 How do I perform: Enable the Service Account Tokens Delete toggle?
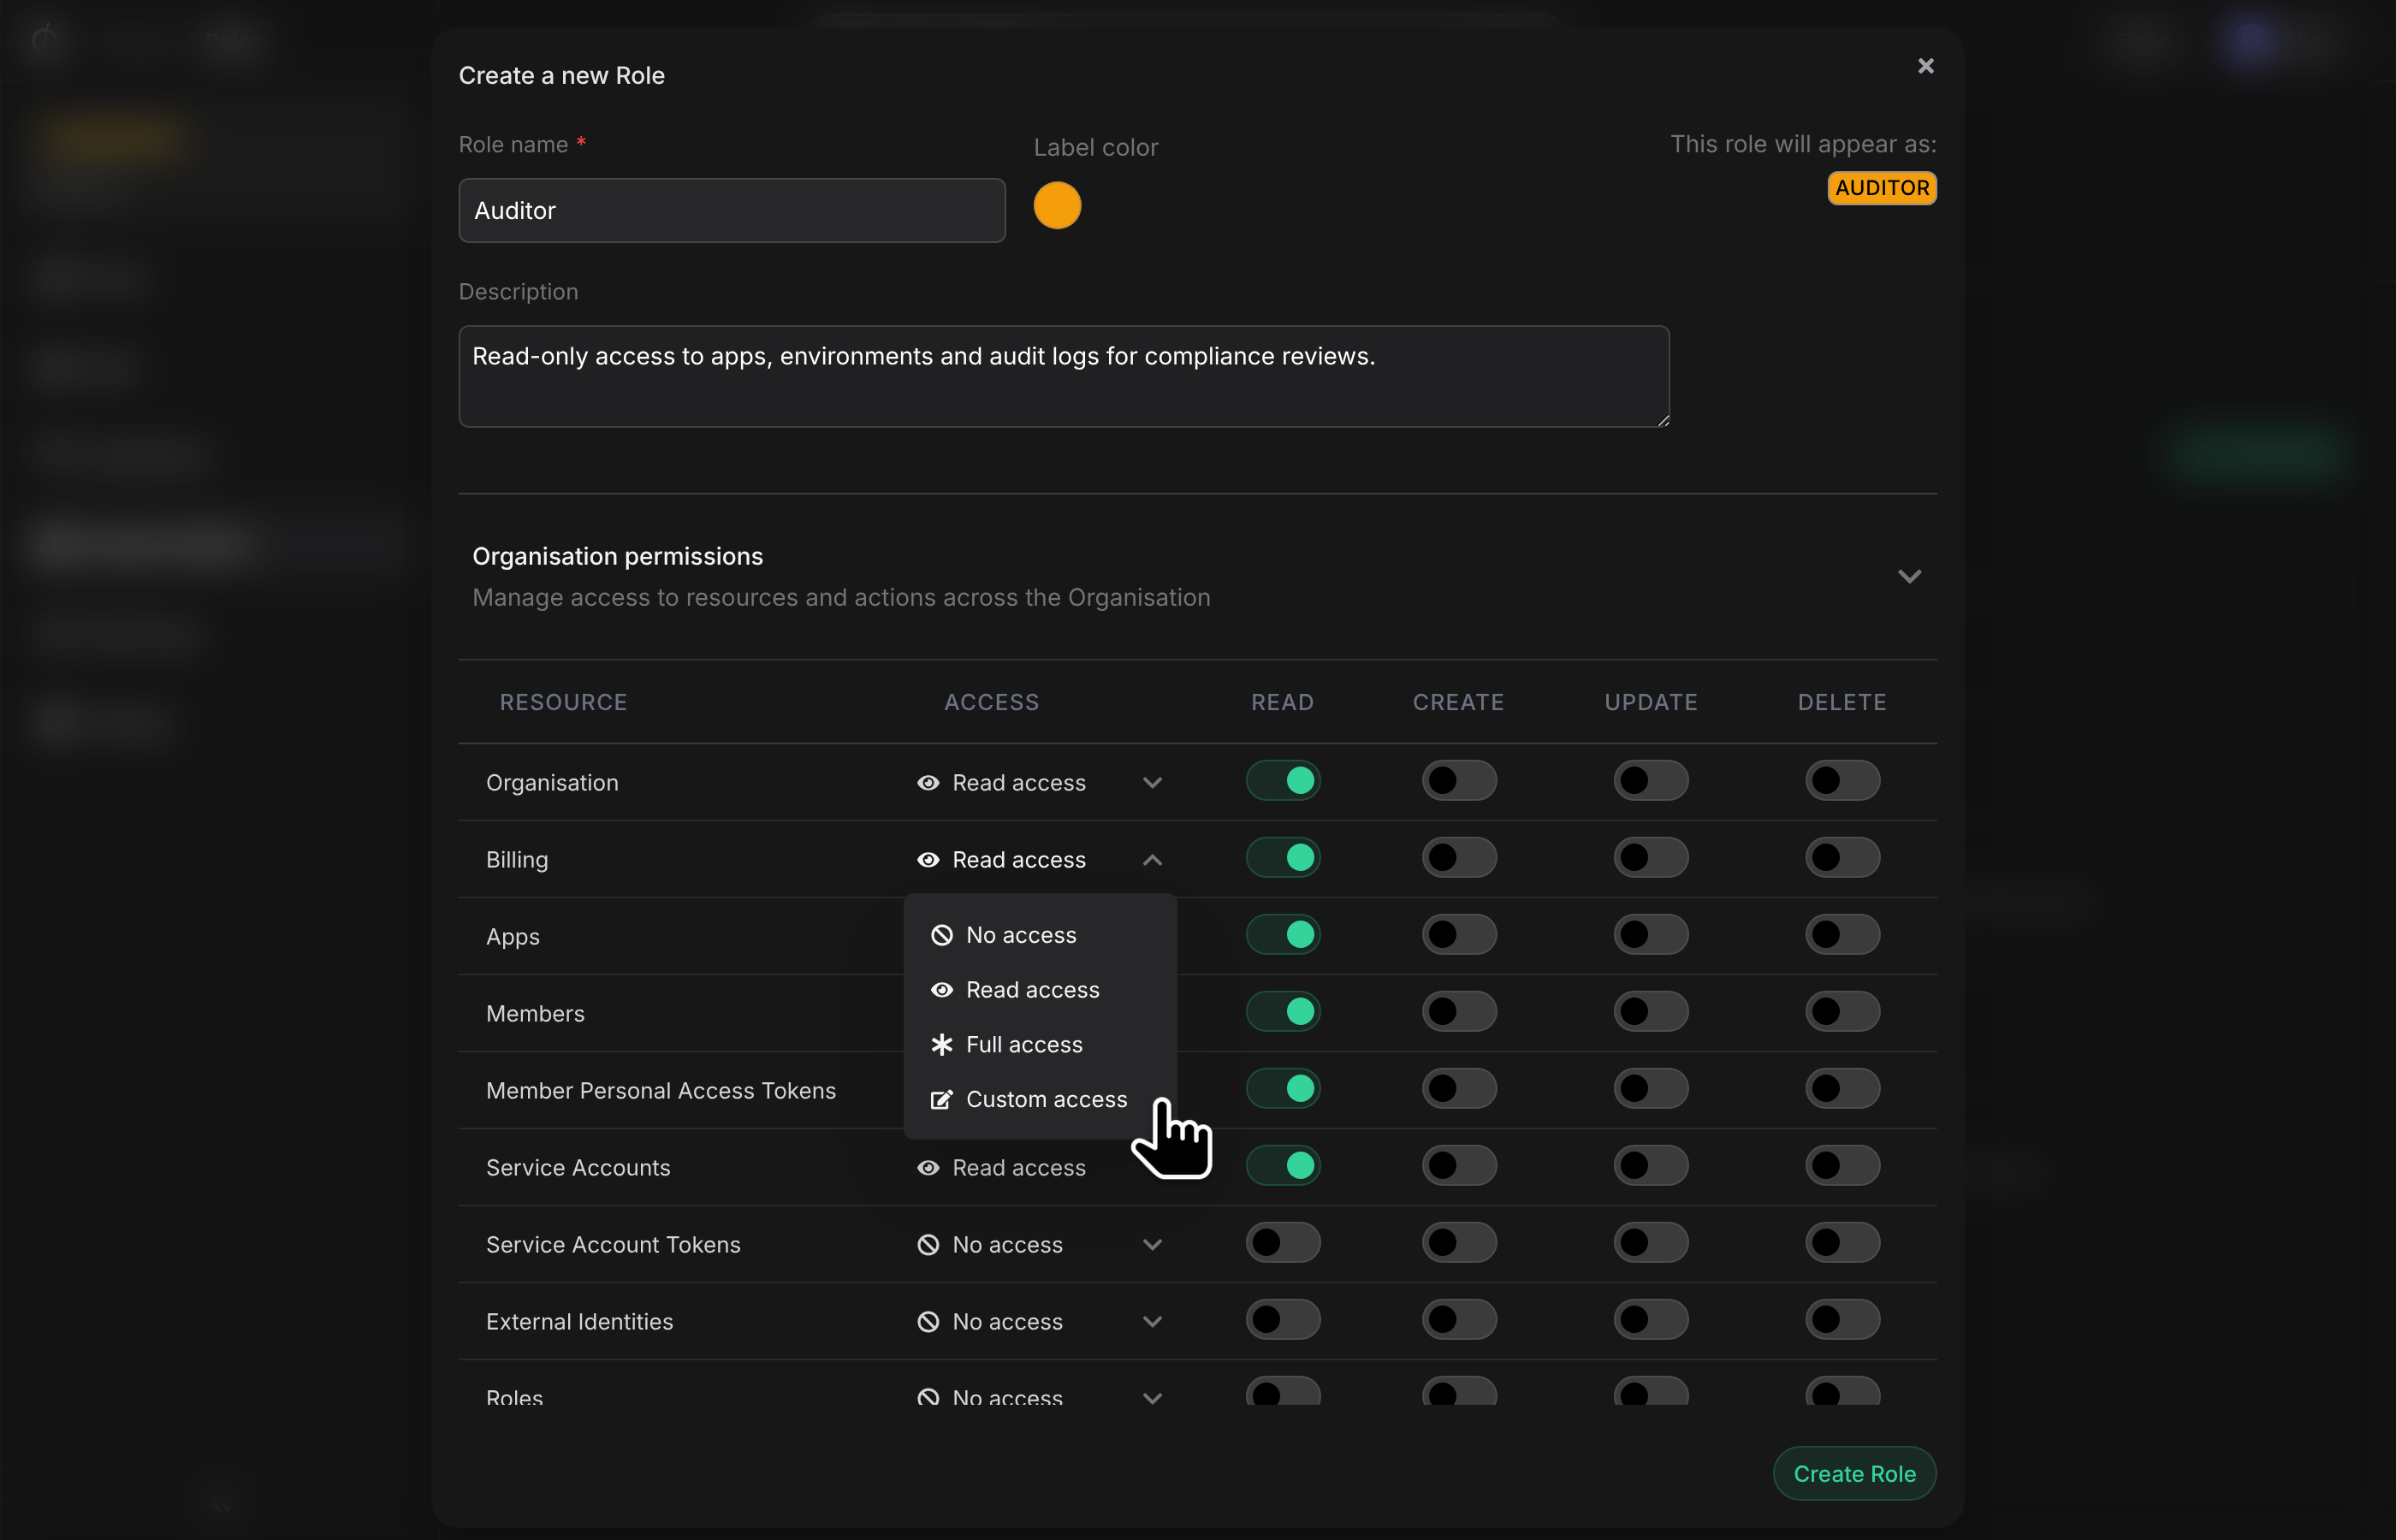click(x=1842, y=1242)
